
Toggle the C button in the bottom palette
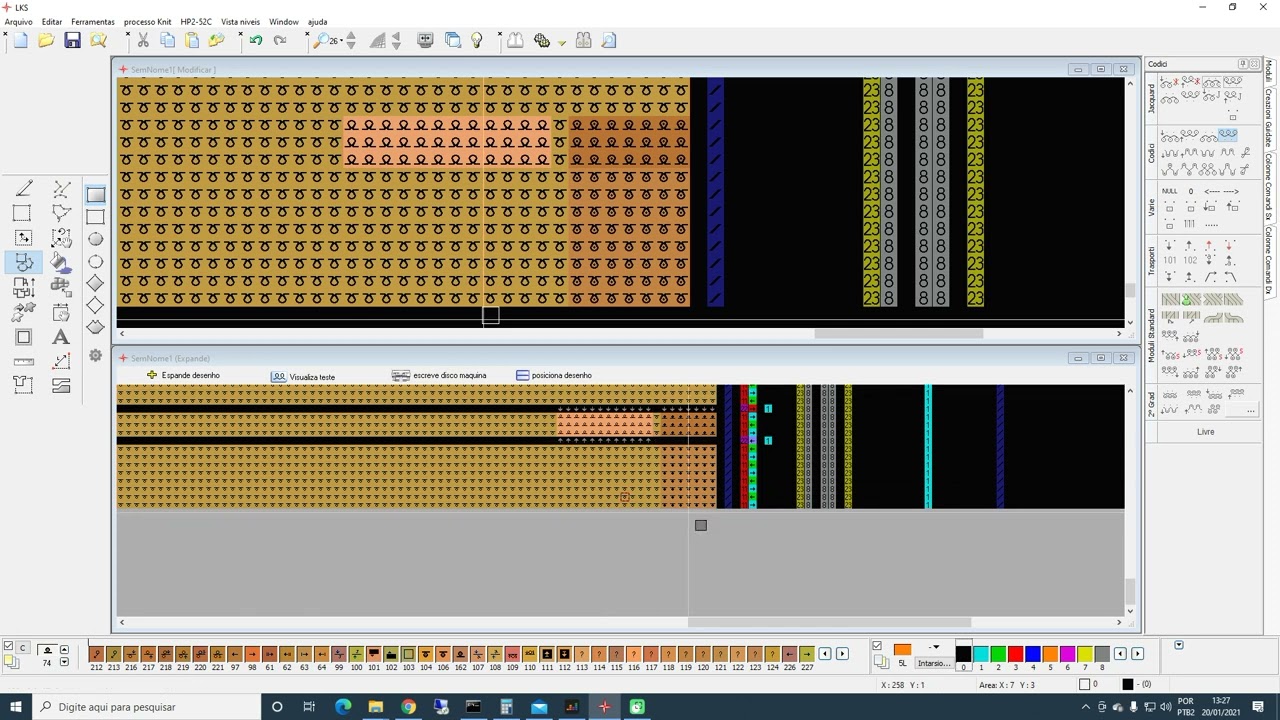pyautogui.click(x=23, y=648)
